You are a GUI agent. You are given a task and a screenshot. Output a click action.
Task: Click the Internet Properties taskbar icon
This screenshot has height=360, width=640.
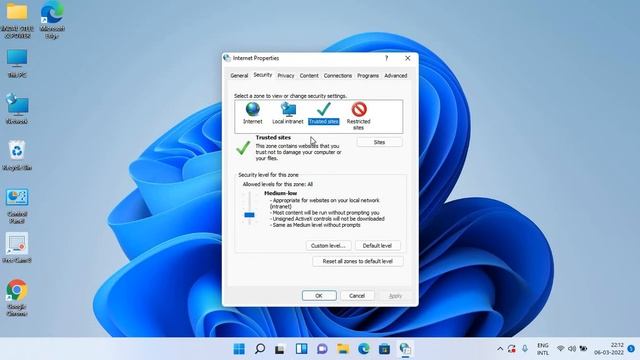click(405, 349)
